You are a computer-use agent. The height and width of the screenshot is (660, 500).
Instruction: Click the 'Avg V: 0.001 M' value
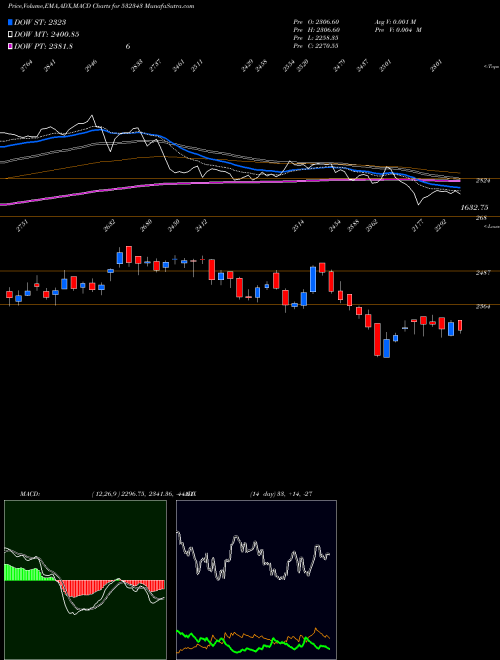click(395, 22)
